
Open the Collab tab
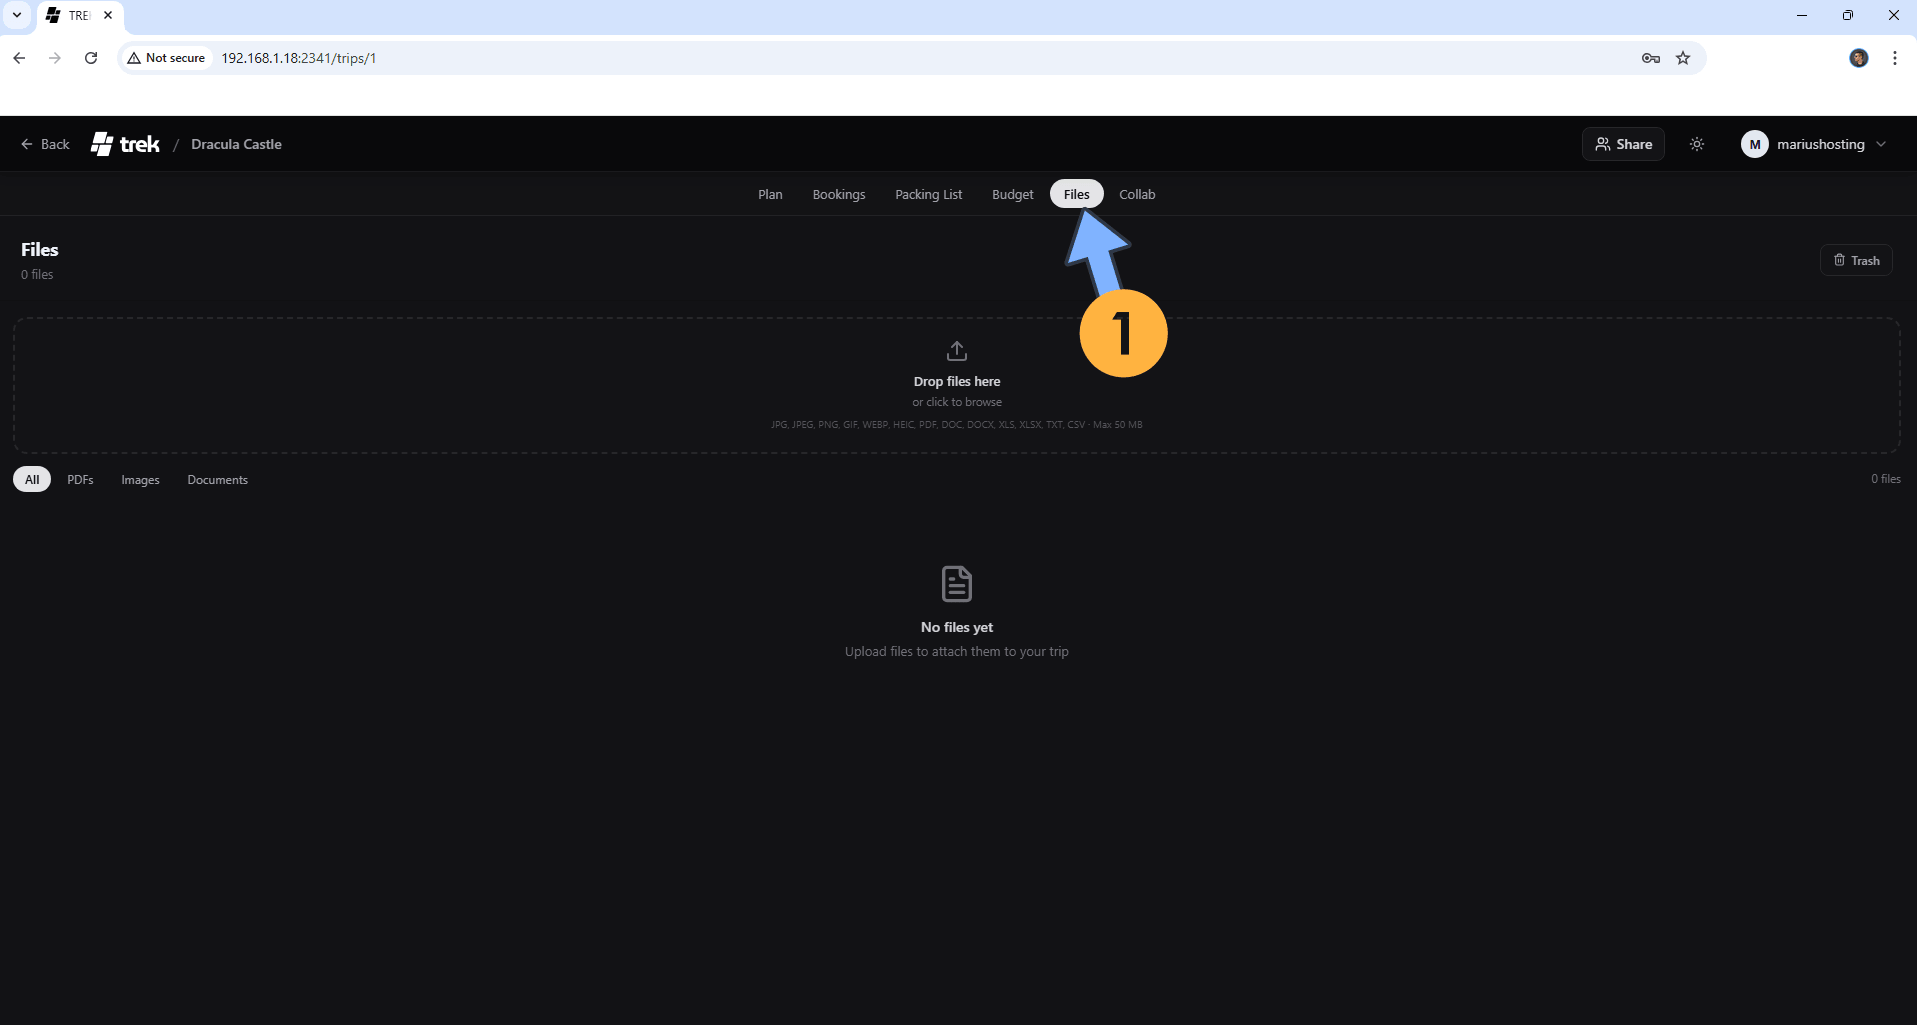click(1136, 194)
